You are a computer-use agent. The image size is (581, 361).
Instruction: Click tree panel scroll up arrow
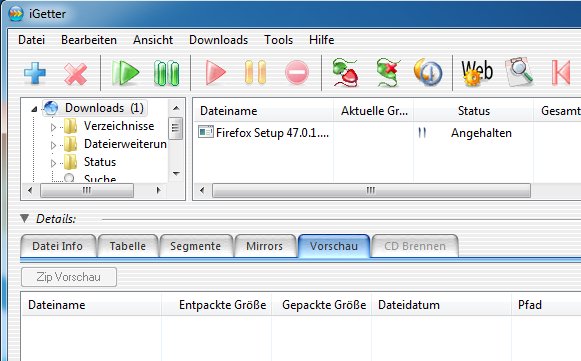point(176,108)
